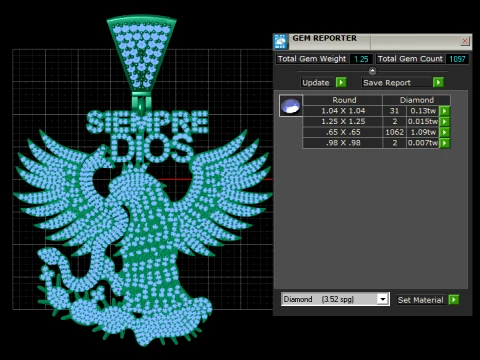Click green arrow for .98 X .98 row
This screenshot has width=480, height=360.
[x=445, y=143]
